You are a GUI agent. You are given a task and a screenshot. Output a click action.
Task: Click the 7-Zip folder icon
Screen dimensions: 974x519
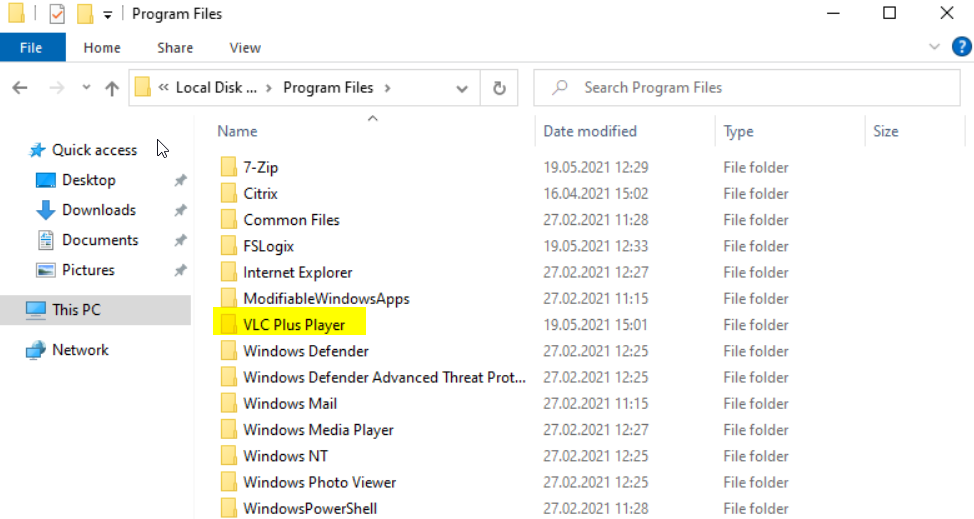click(229, 167)
